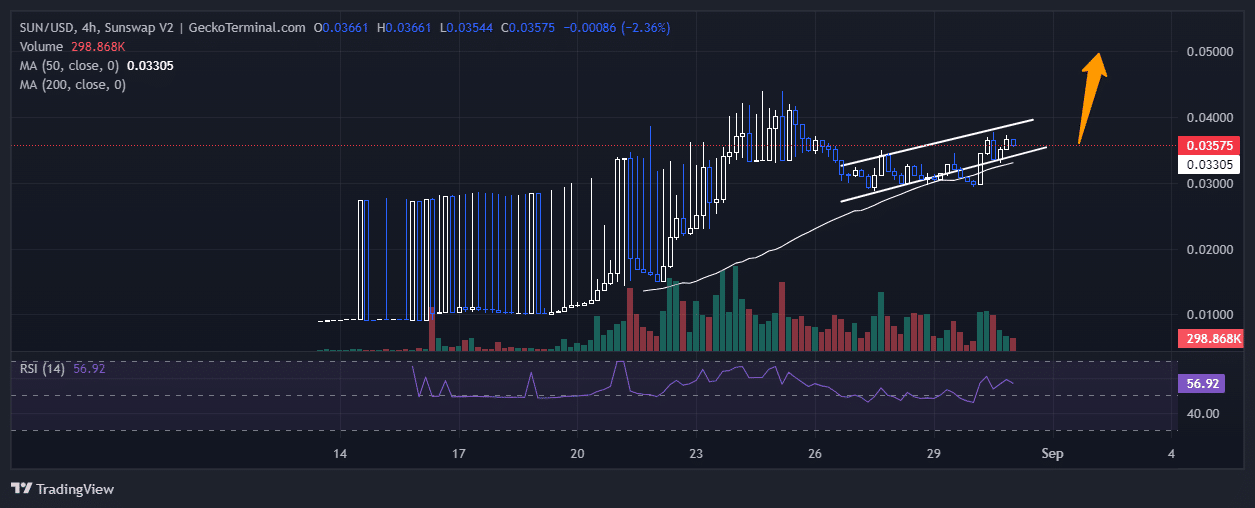Select the MA 50 indicator legend
The image size is (1255, 508).
pos(97,66)
